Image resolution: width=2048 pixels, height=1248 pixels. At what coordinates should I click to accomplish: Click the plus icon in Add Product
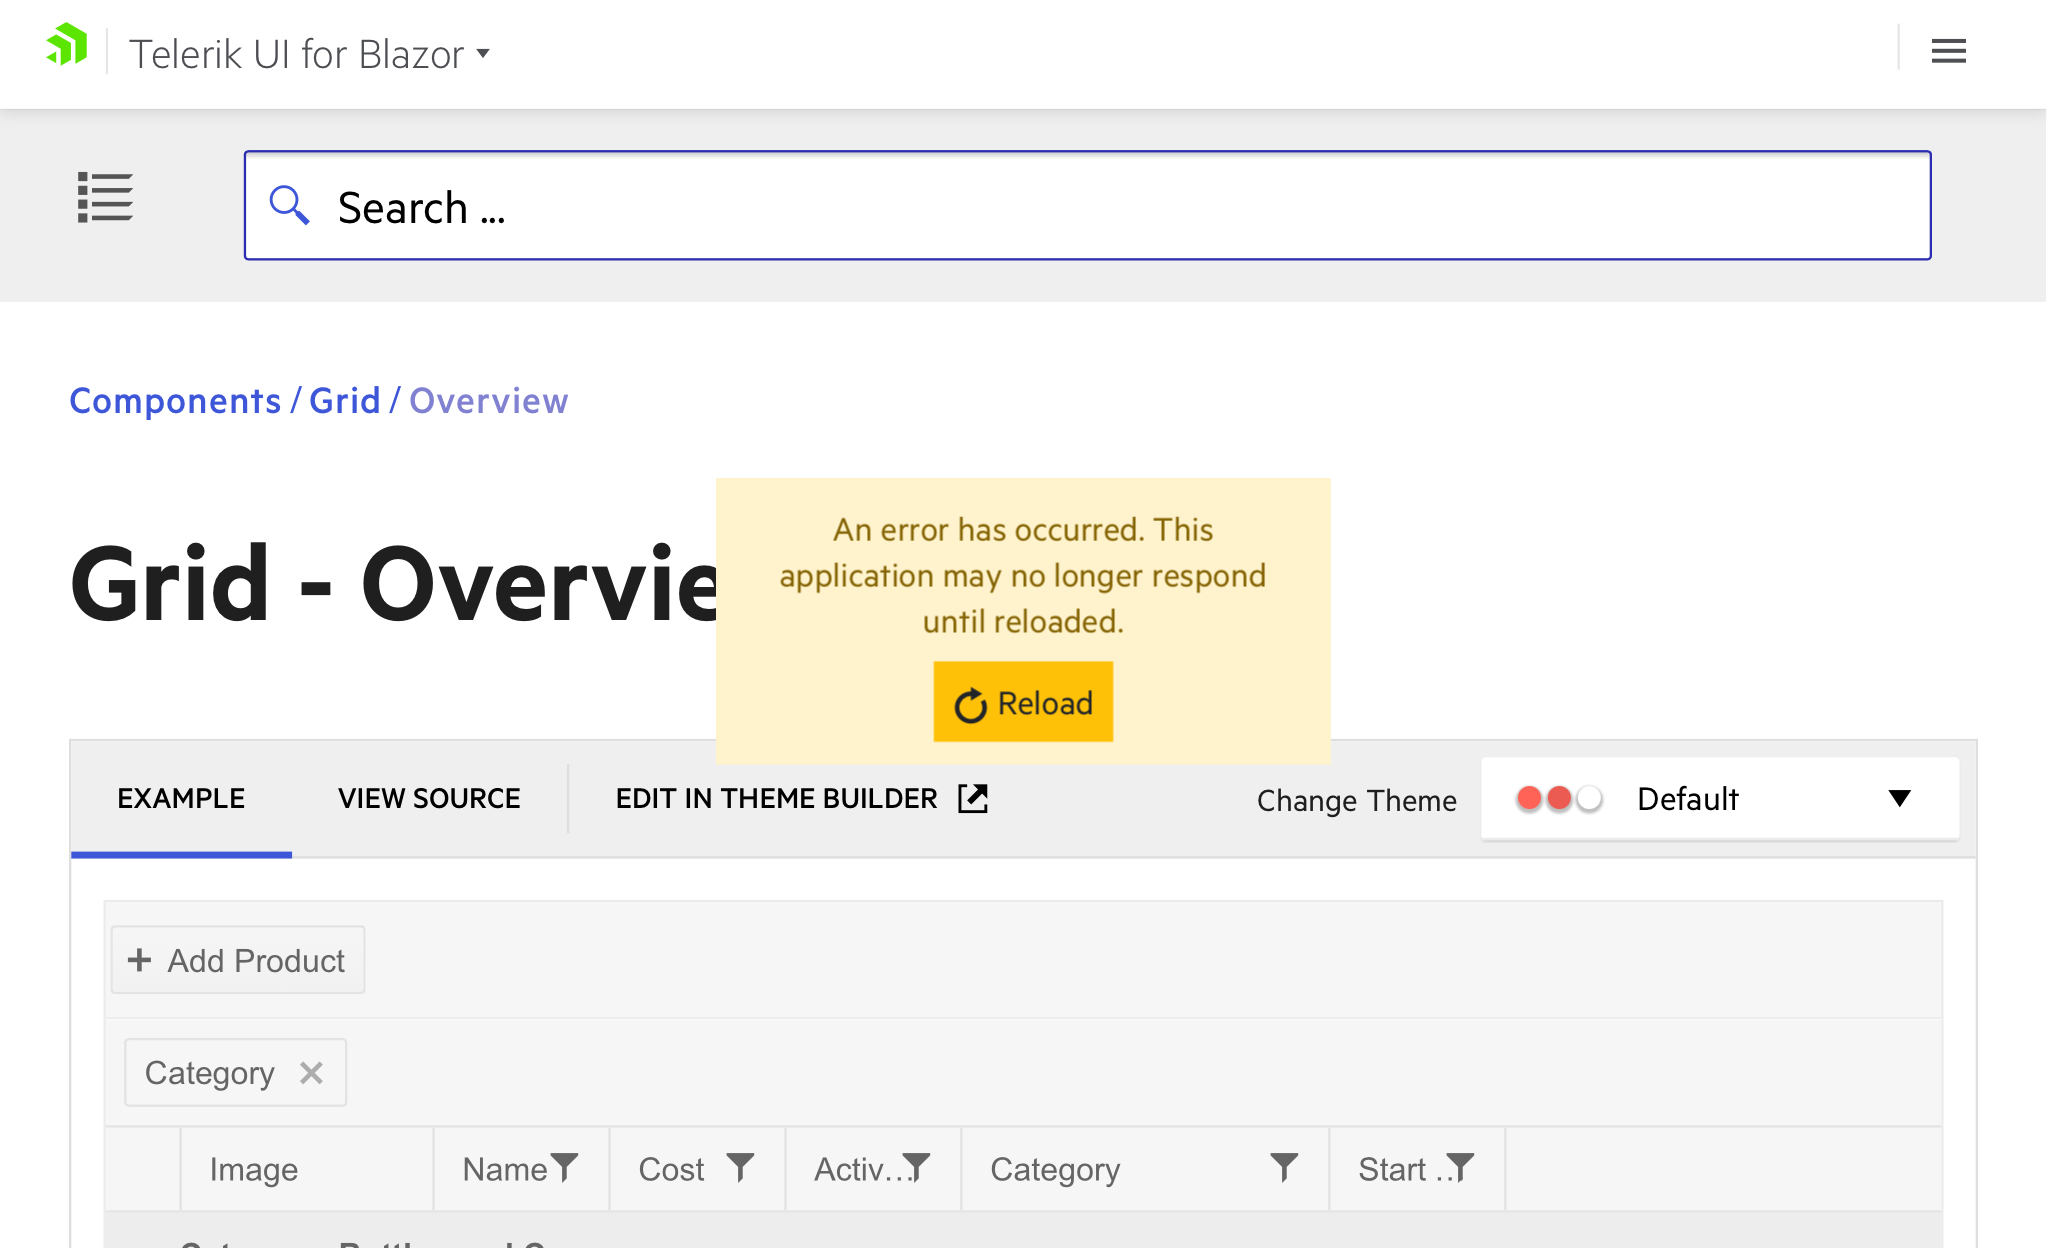[139, 960]
